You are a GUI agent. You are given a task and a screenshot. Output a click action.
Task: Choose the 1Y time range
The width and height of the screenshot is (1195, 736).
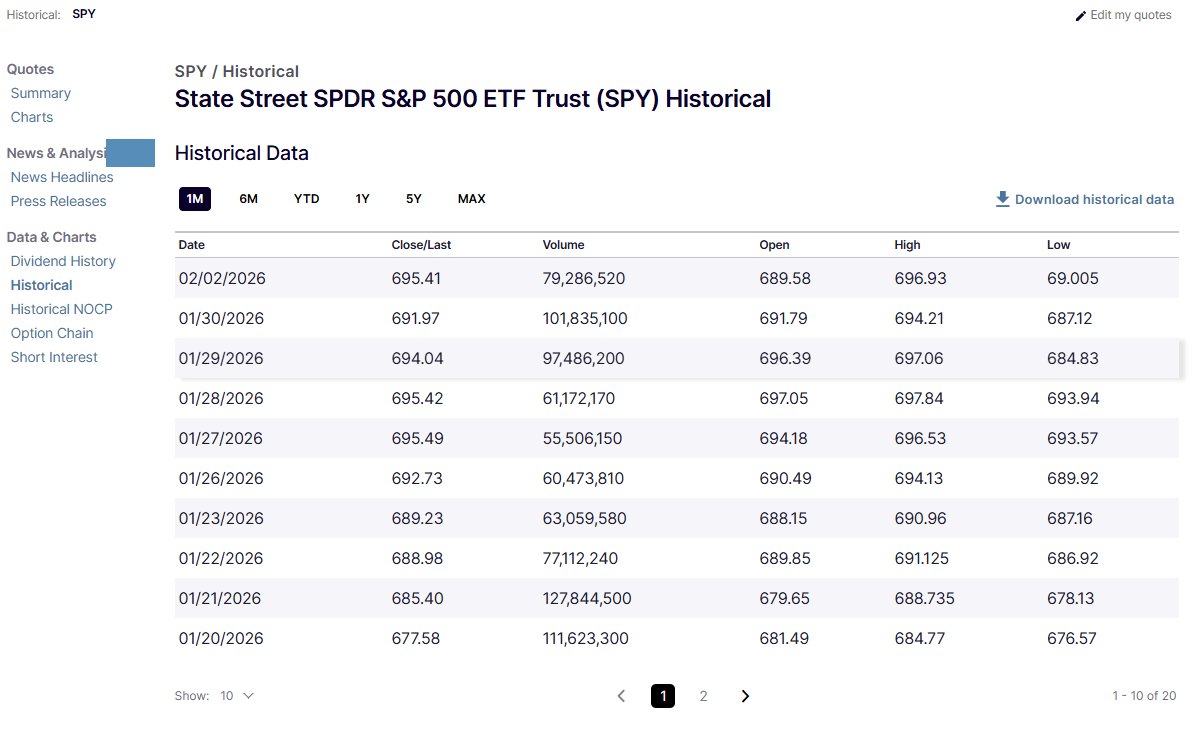(x=363, y=199)
